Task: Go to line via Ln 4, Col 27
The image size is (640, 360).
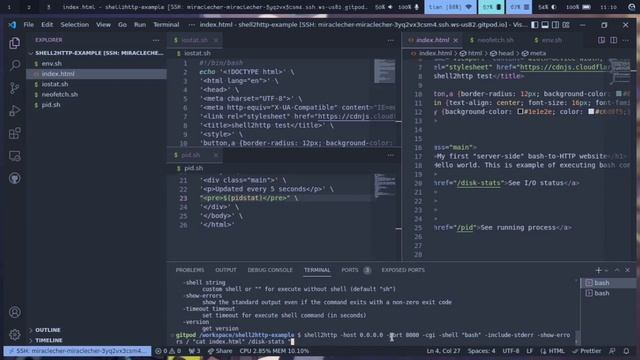Action: (x=443, y=351)
